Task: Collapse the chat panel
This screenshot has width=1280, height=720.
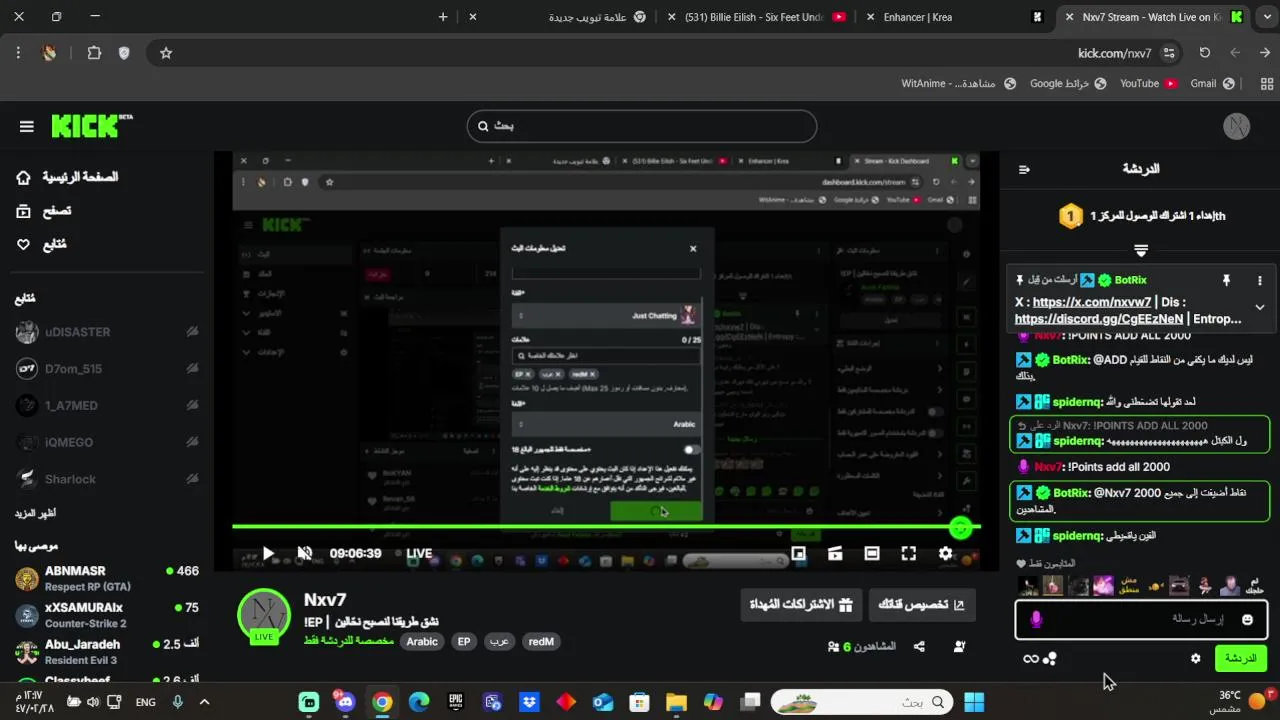Action: click(1024, 169)
